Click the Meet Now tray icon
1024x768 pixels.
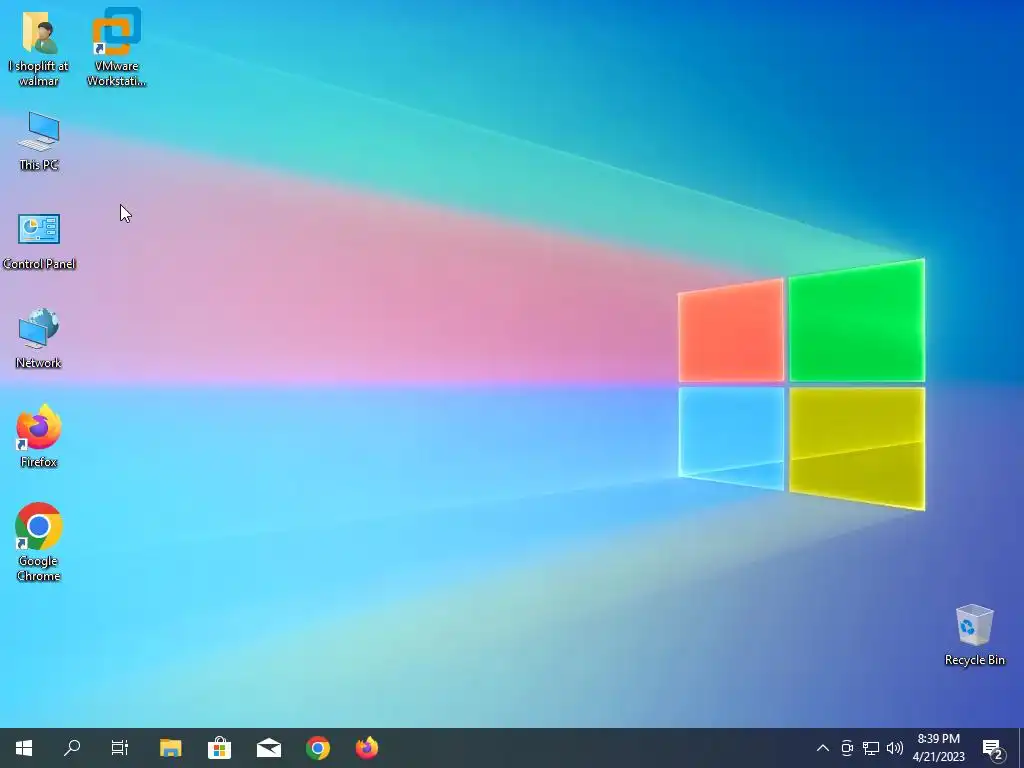(x=847, y=748)
